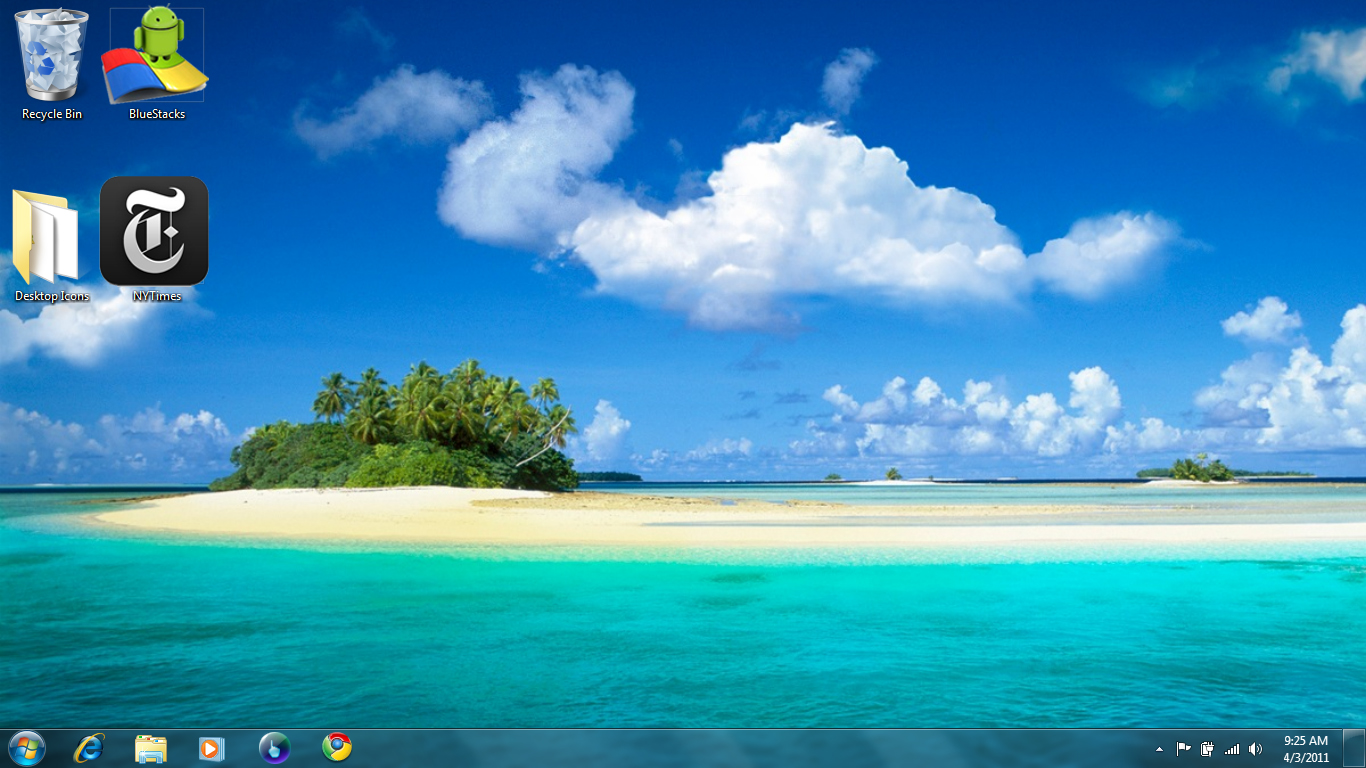Image resolution: width=1366 pixels, height=768 pixels.
Task: Launch Google Chrome from the taskbar
Action: pos(337,748)
